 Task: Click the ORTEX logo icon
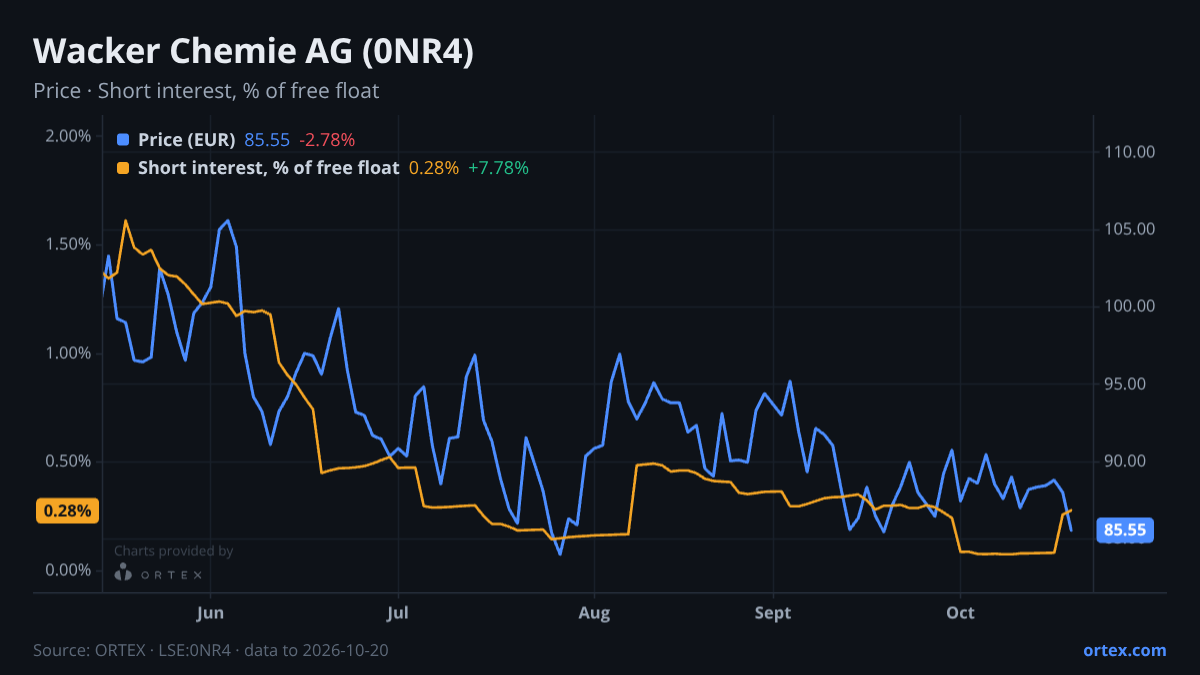point(123,573)
